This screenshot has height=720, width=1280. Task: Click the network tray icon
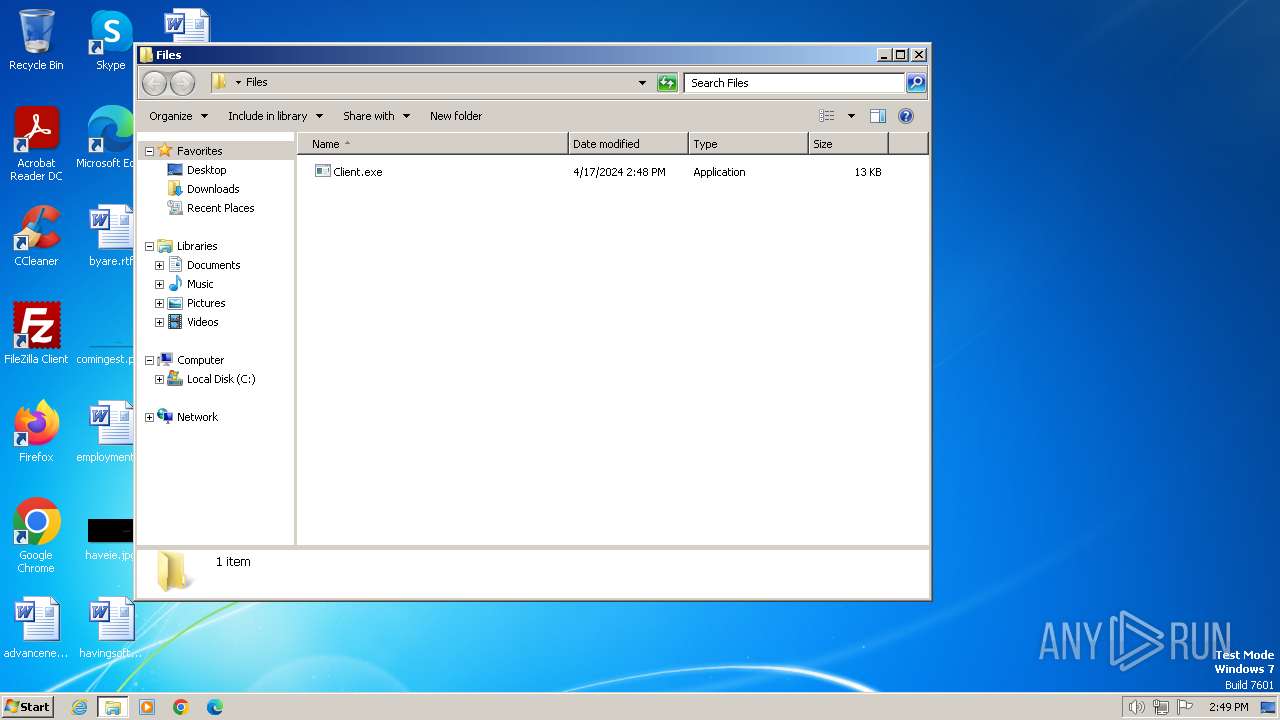click(1161, 707)
